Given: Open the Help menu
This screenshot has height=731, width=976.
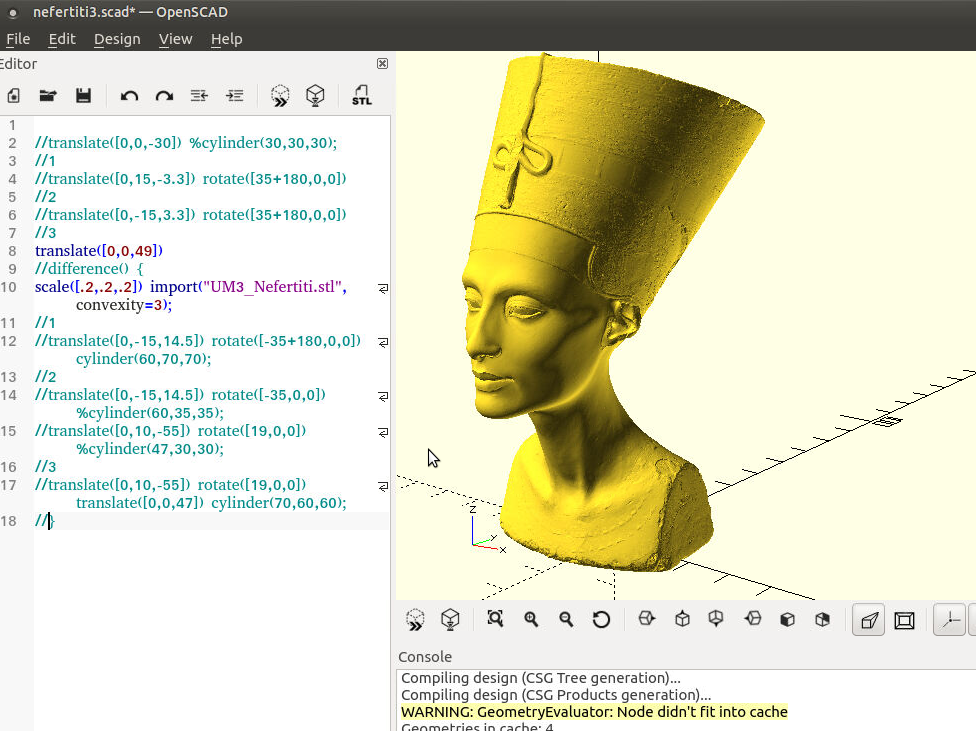Looking at the screenshot, I should coord(227,39).
